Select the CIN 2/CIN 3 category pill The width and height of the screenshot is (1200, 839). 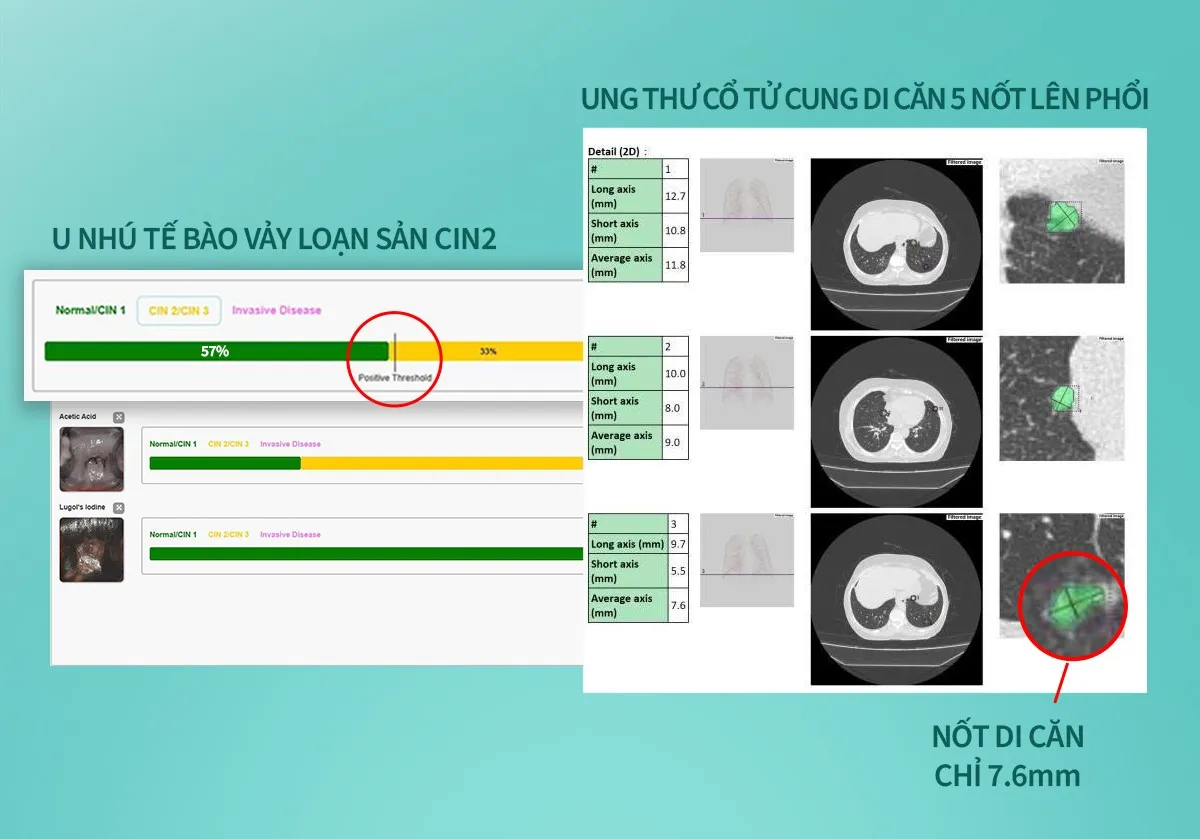point(178,311)
